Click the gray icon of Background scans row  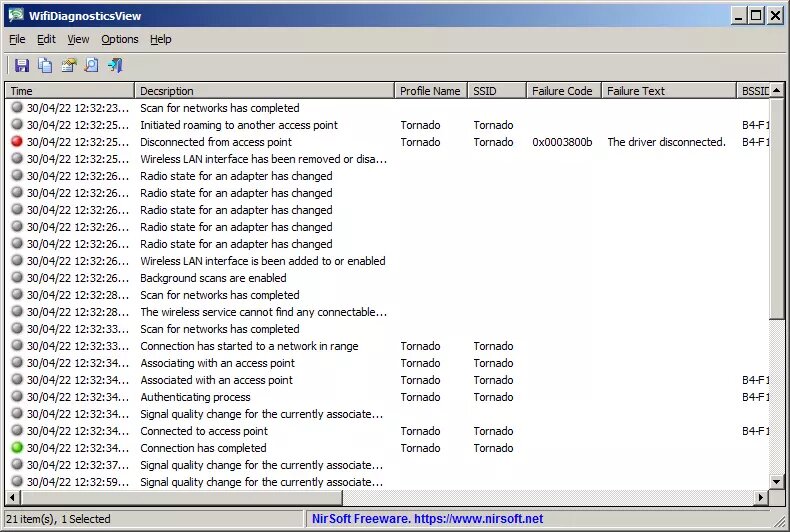[x=17, y=278]
